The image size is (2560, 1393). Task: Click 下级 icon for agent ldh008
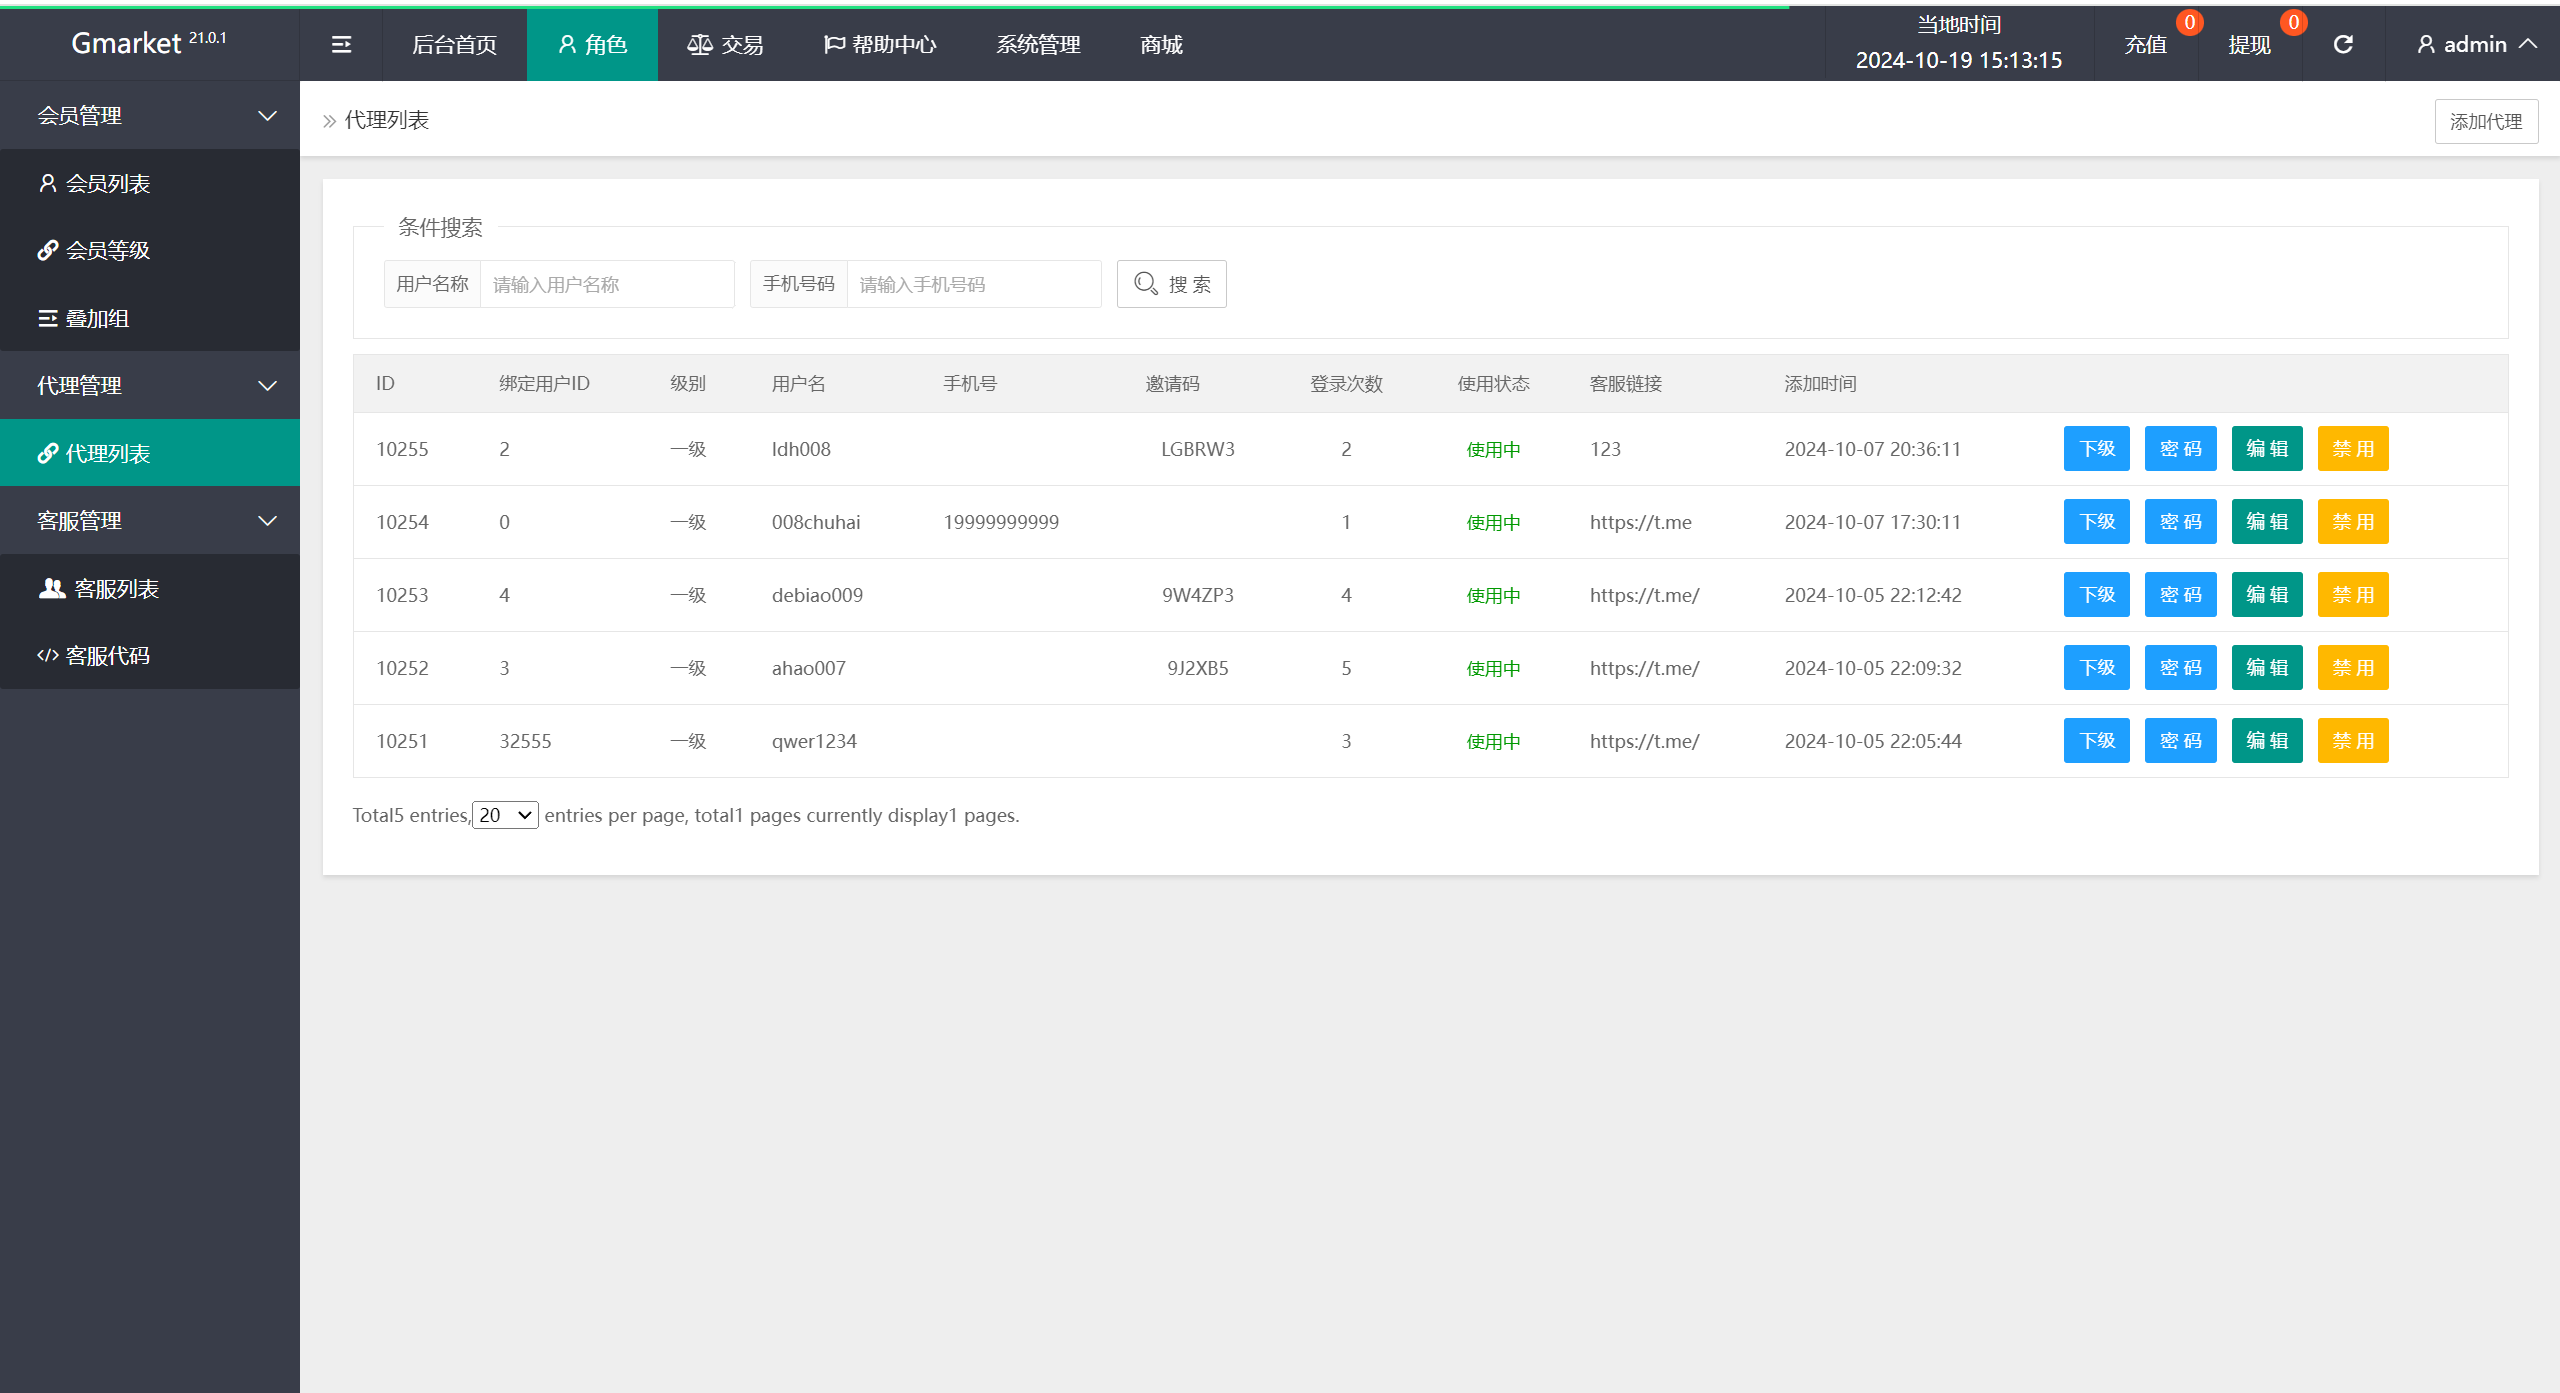click(2095, 449)
